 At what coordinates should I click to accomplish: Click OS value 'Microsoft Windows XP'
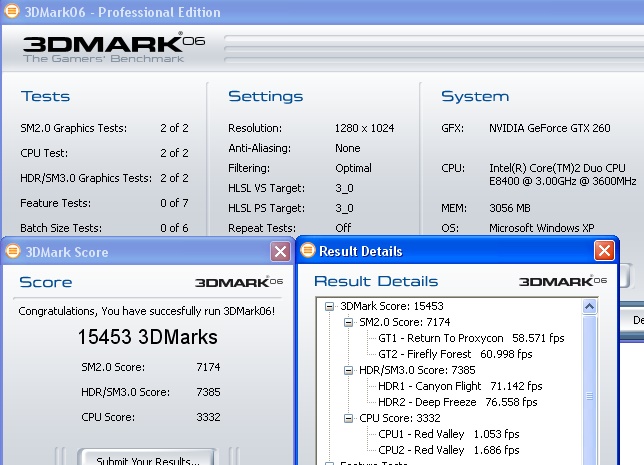click(541, 228)
